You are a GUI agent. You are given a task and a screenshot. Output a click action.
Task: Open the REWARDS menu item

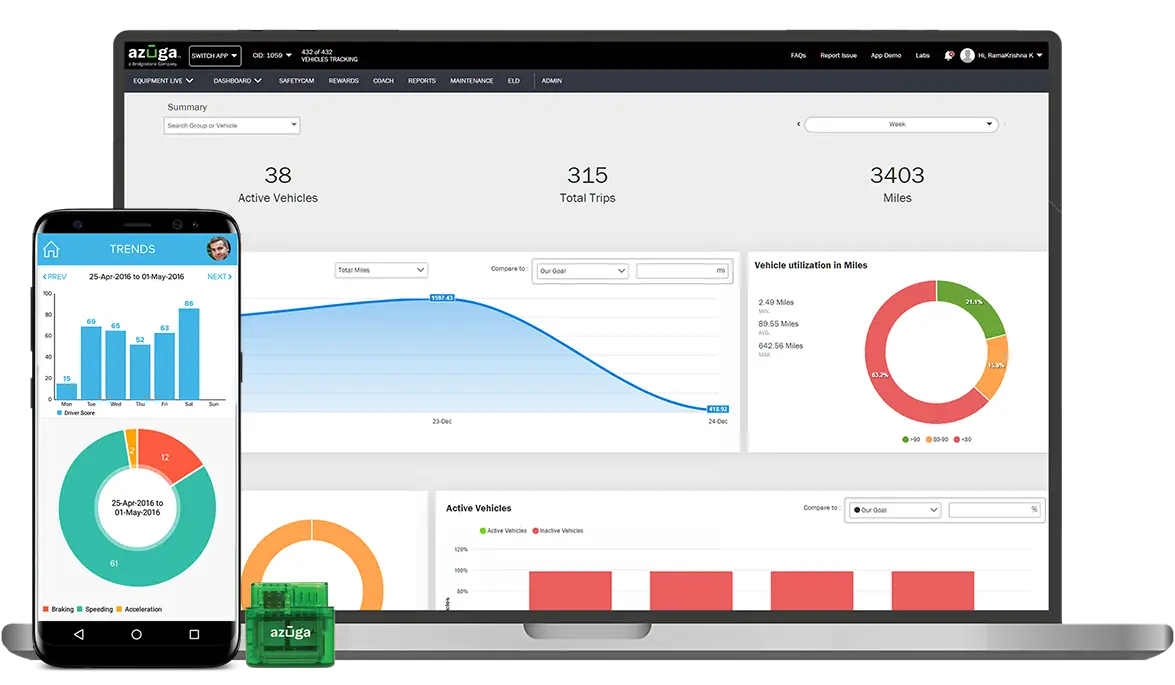[343, 81]
